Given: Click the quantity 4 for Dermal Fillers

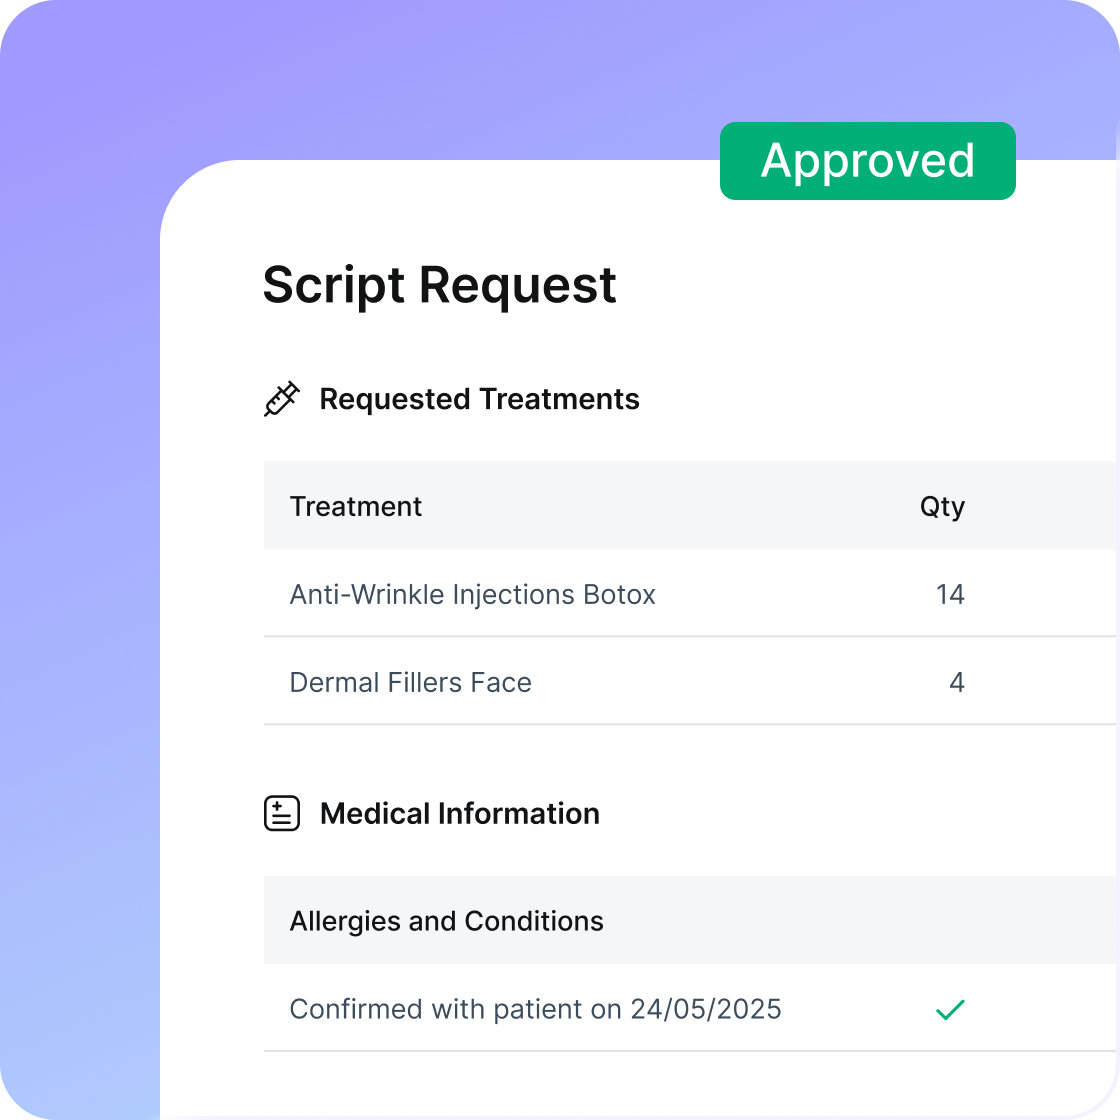Looking at the screenshot, I should pos(957,682).
